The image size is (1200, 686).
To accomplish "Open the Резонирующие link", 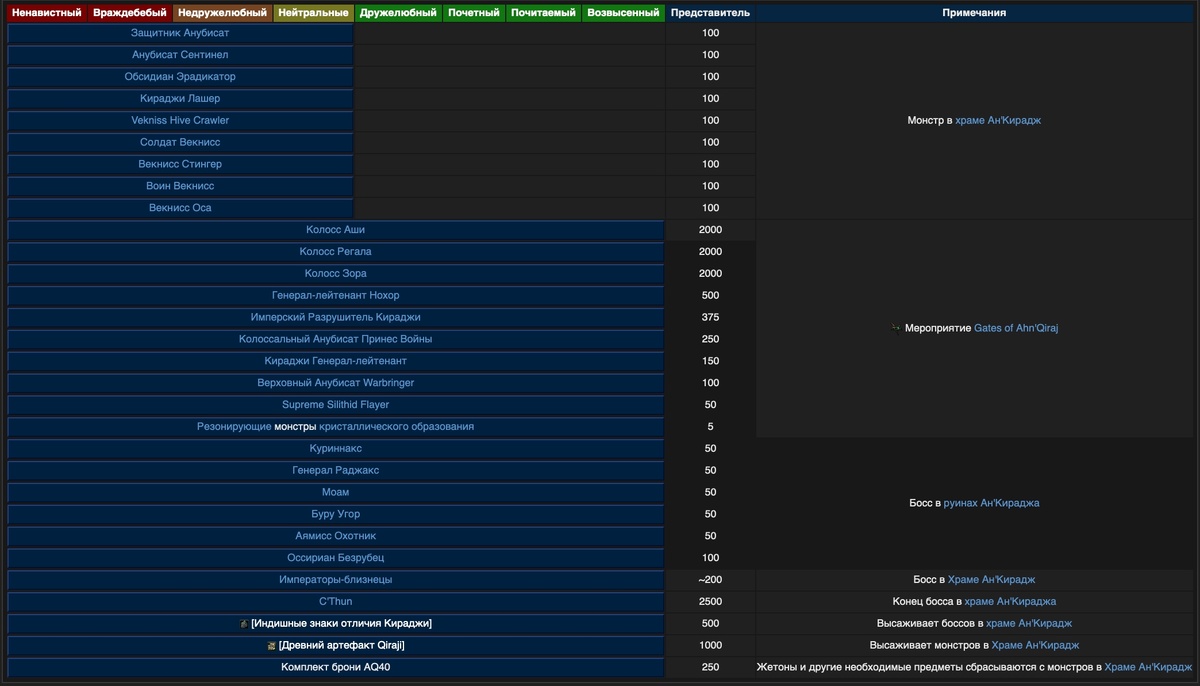I will (234, 427).
